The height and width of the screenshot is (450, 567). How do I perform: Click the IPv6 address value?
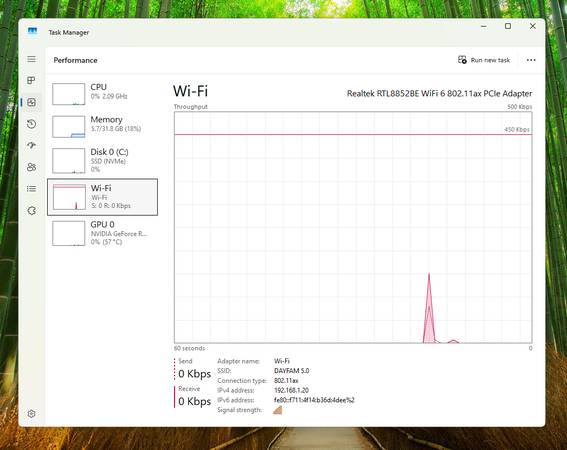tap(314, 400)
